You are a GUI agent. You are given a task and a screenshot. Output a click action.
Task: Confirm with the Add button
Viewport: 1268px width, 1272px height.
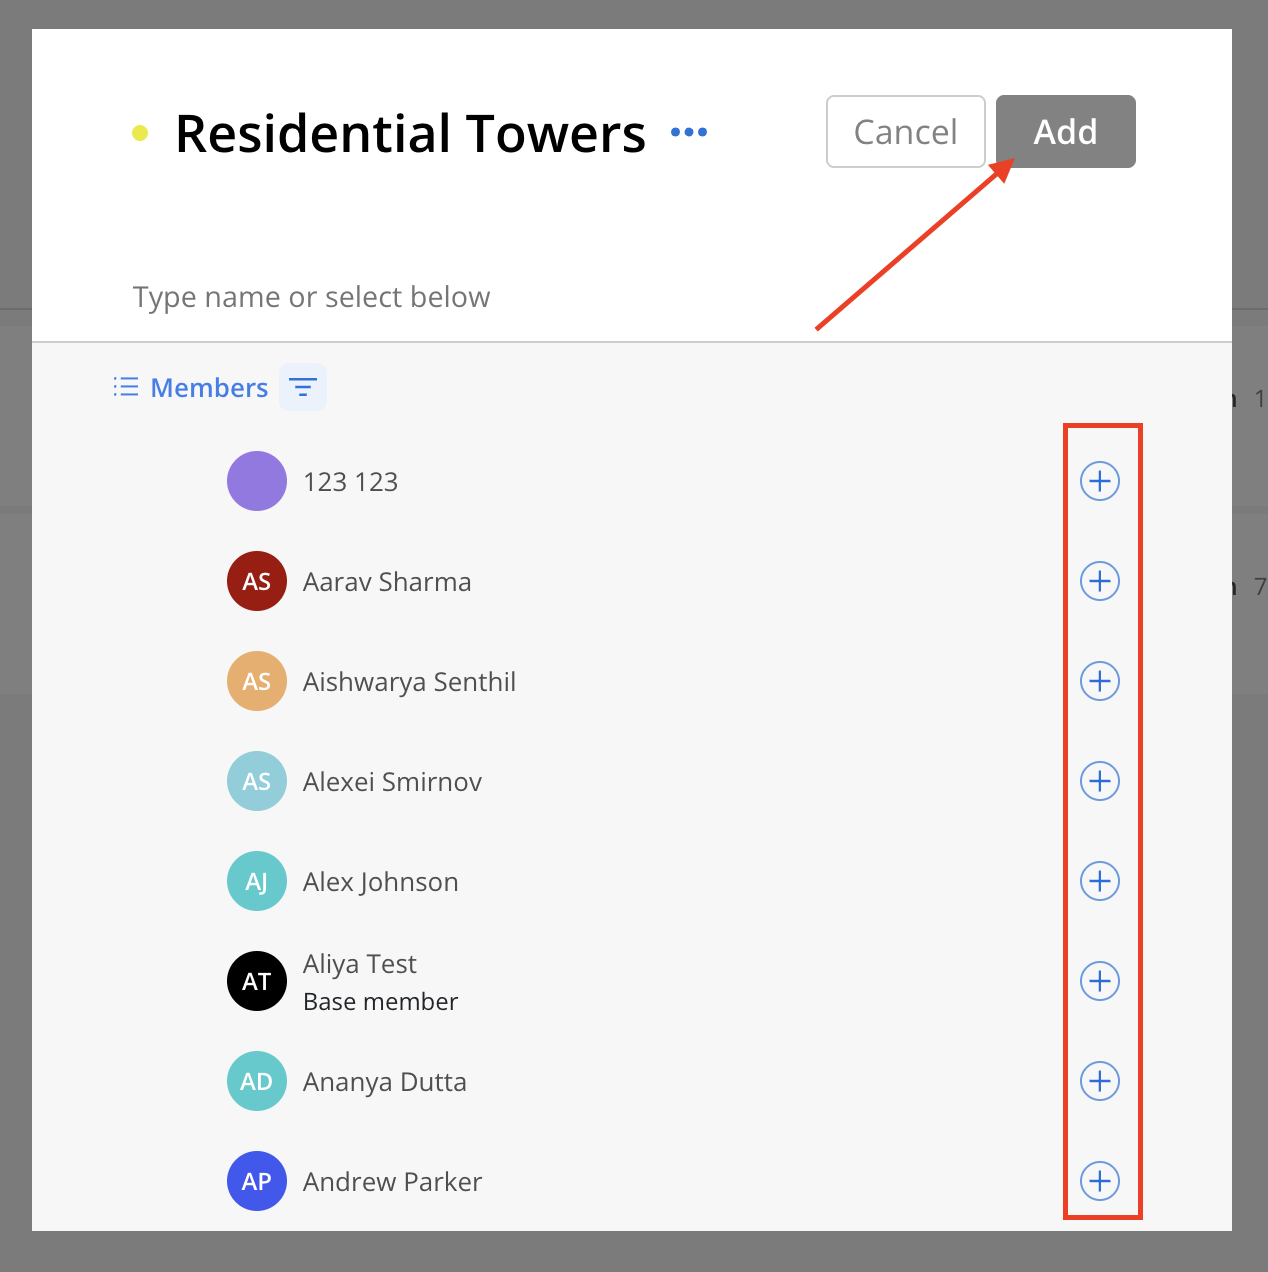[x=1066, y=131]
